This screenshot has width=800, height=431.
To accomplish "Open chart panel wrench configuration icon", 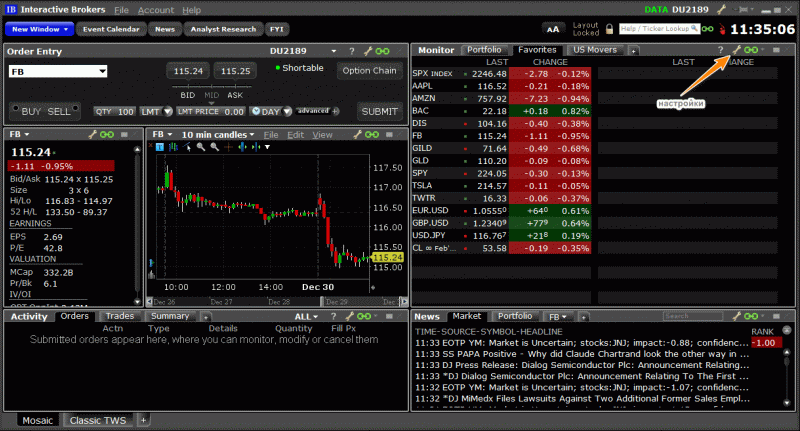I will [357, 134].
